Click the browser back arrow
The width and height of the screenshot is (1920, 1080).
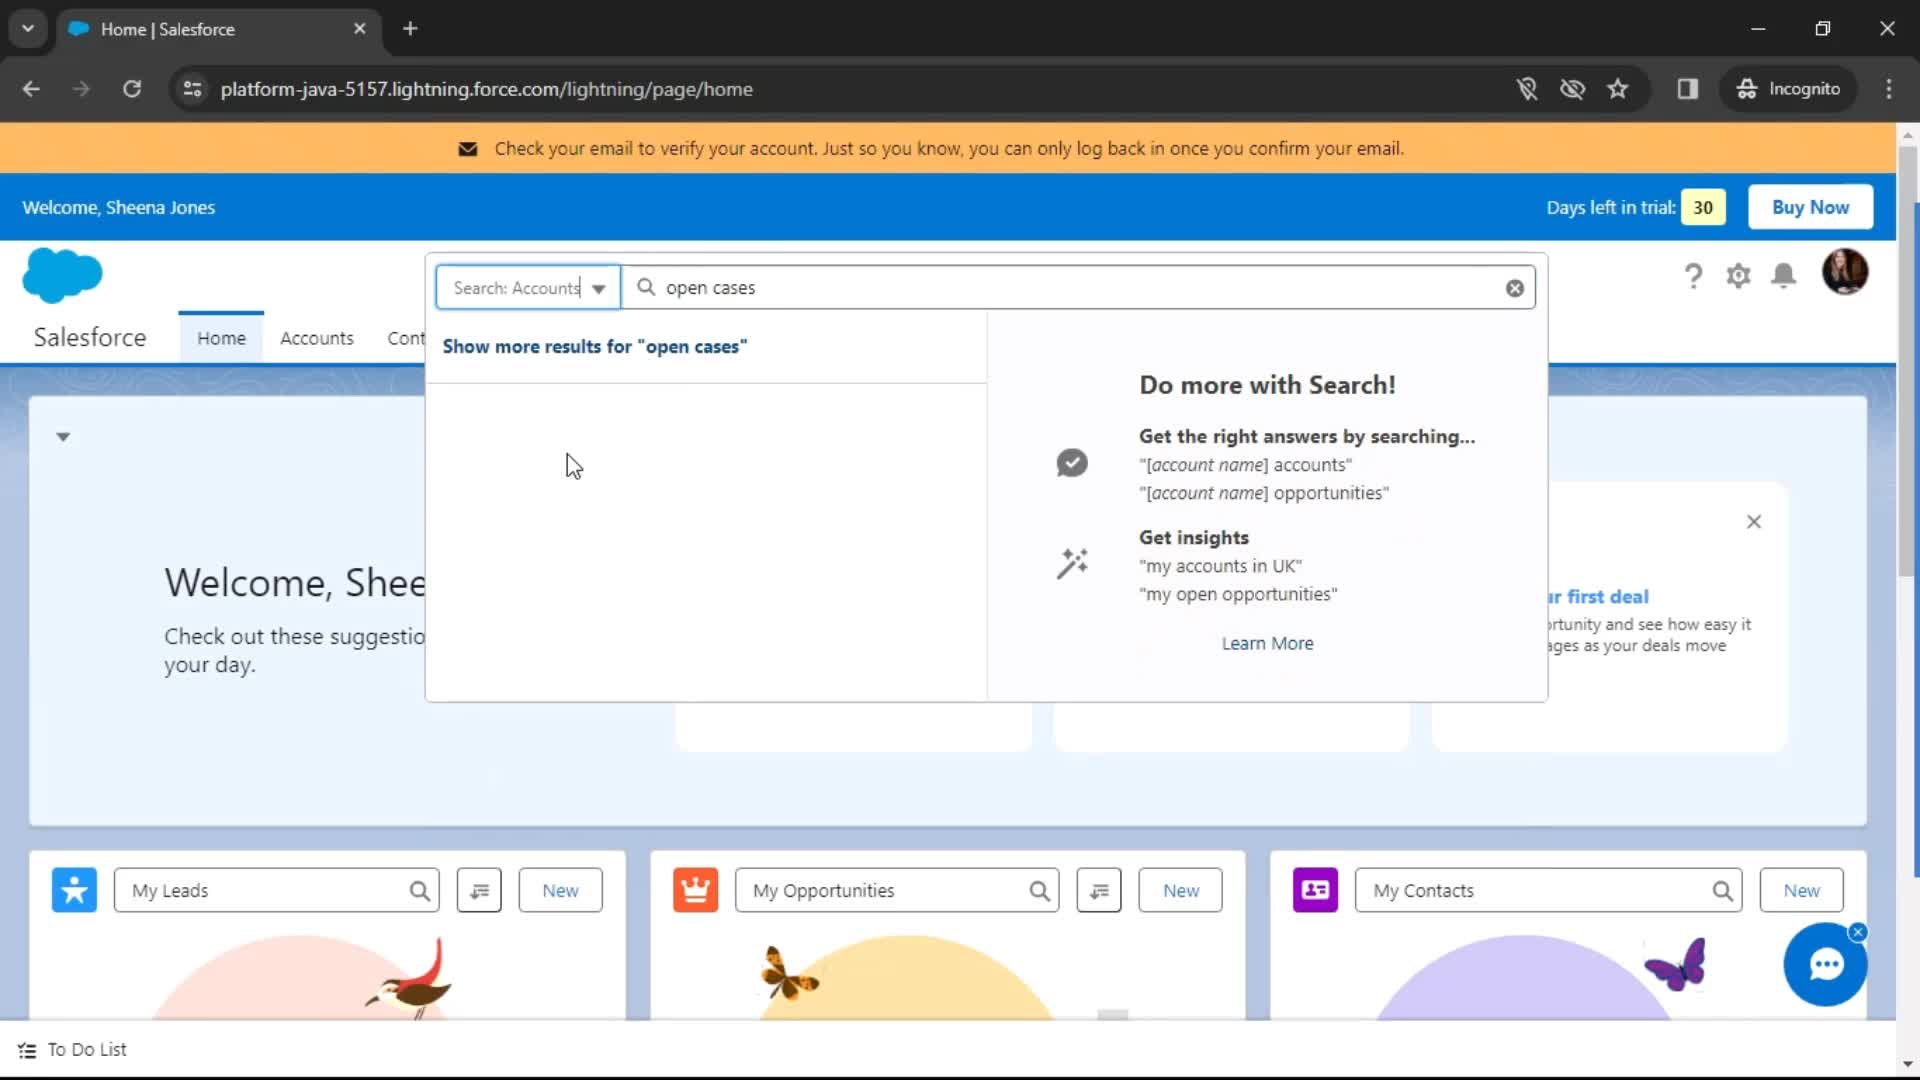coord(31,89)
